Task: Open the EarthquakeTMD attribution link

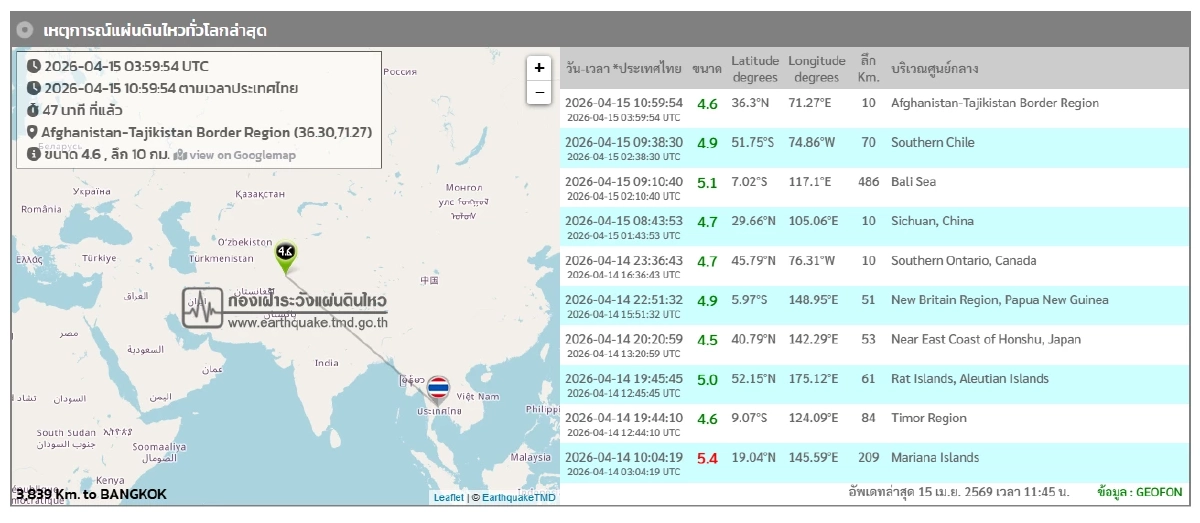Action: (x=519, y=497)
